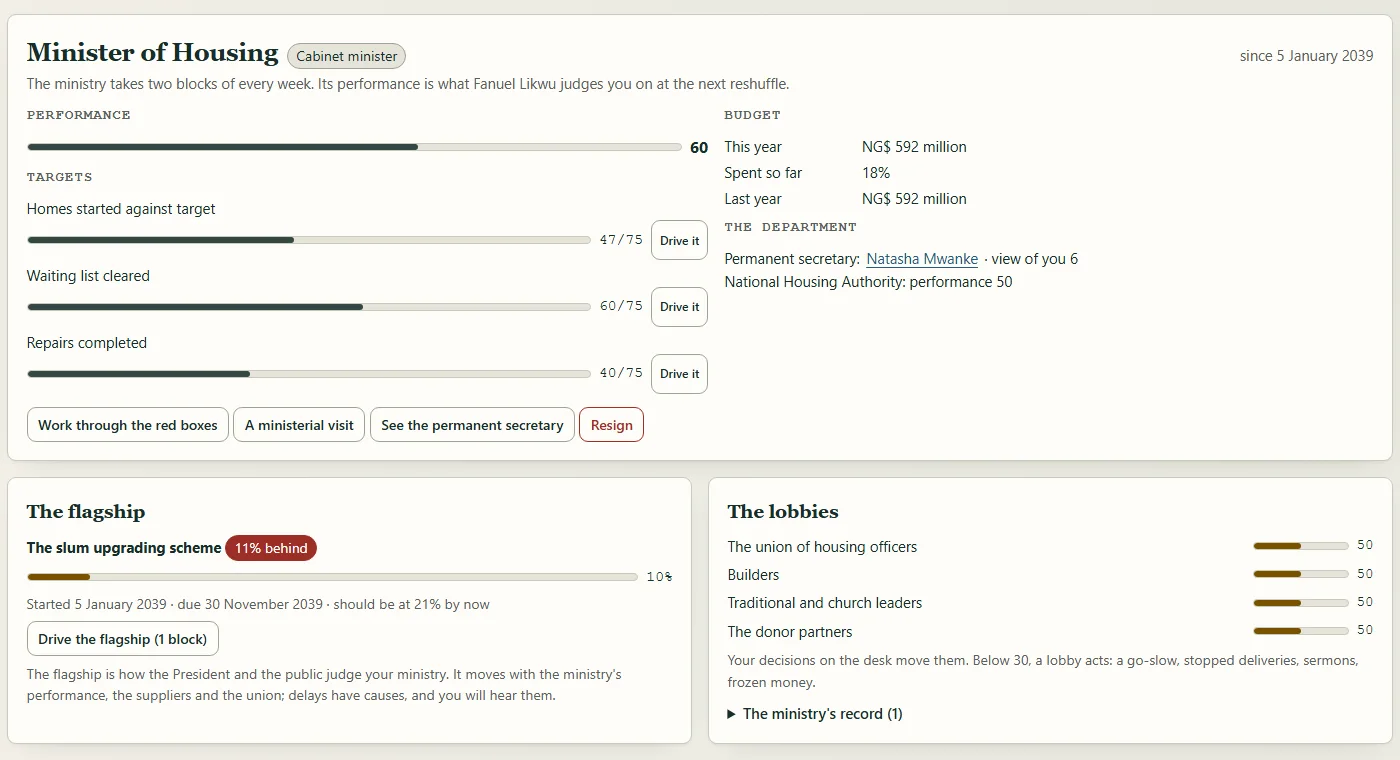Viewport: 1400px width, 760px height.
Task: Click the 'Spent so far' 18% value
Action: 876,173
